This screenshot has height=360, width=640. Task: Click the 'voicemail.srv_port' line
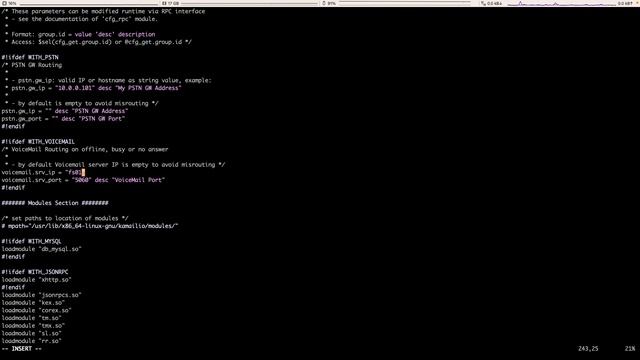[83, 180]
